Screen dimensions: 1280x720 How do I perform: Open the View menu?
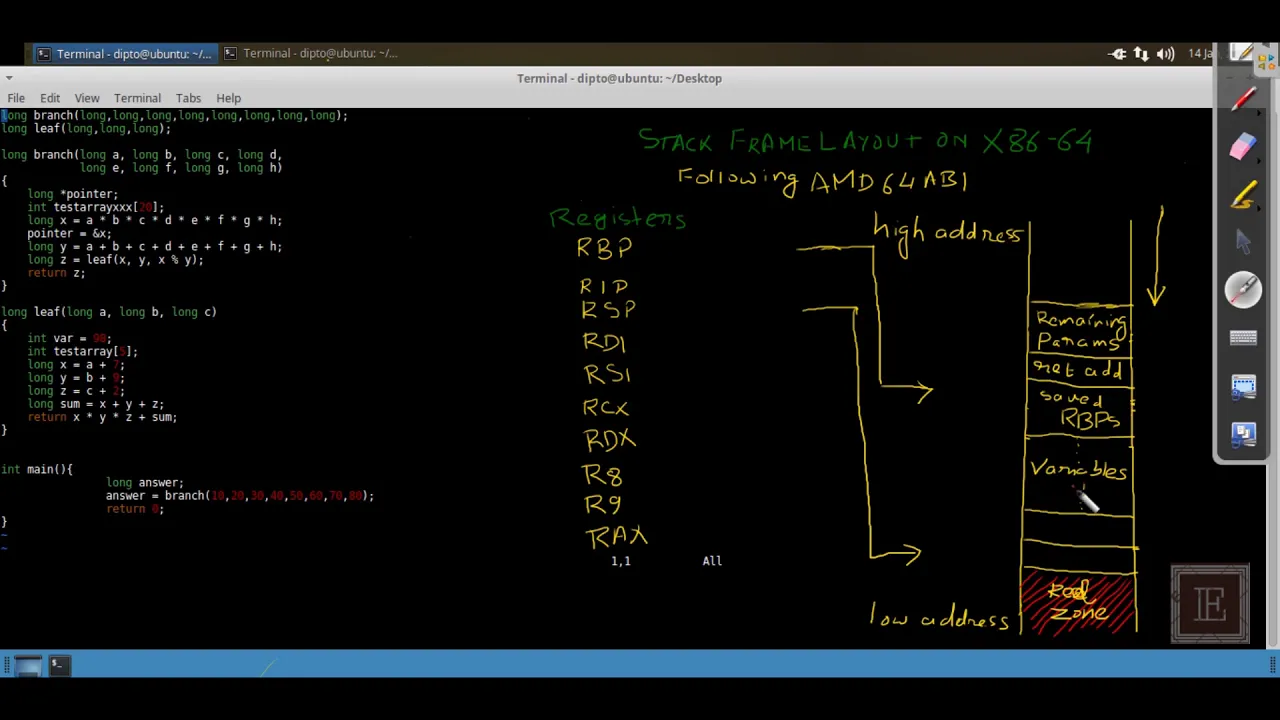tap(87, 98)
